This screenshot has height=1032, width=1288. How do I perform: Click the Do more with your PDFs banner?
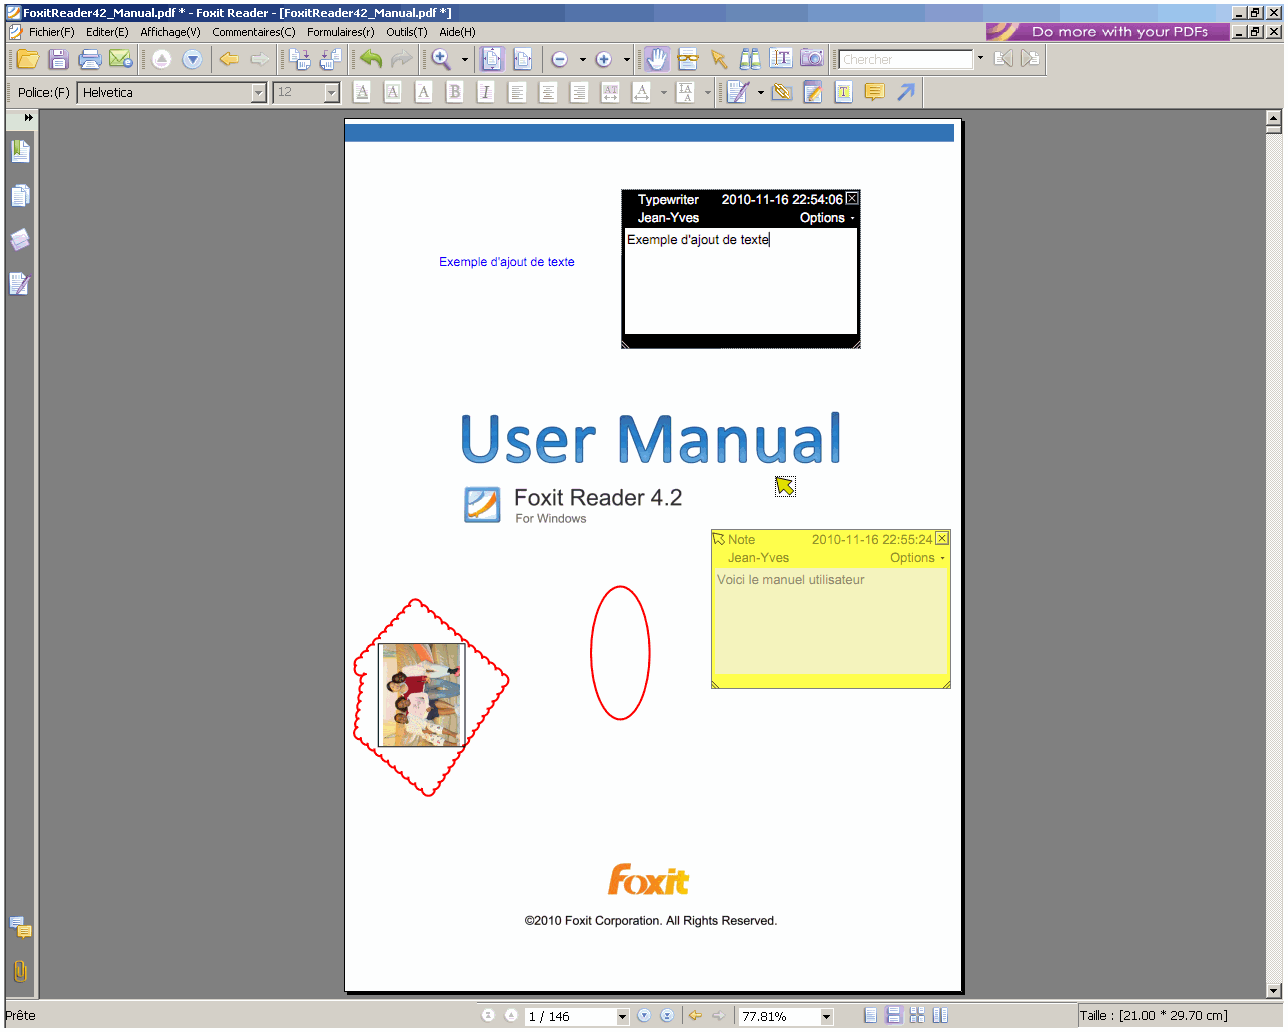1107,32
